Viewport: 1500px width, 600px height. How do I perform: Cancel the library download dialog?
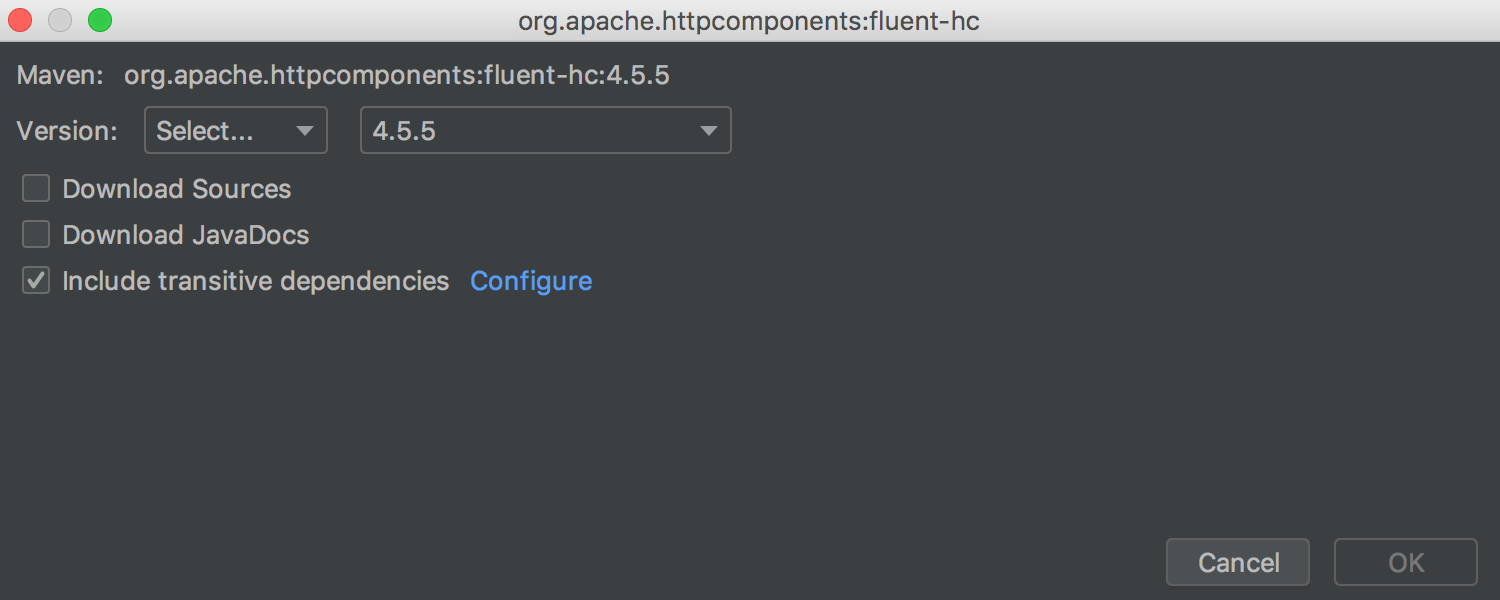pyautogui.click(x=1238, y=562)
